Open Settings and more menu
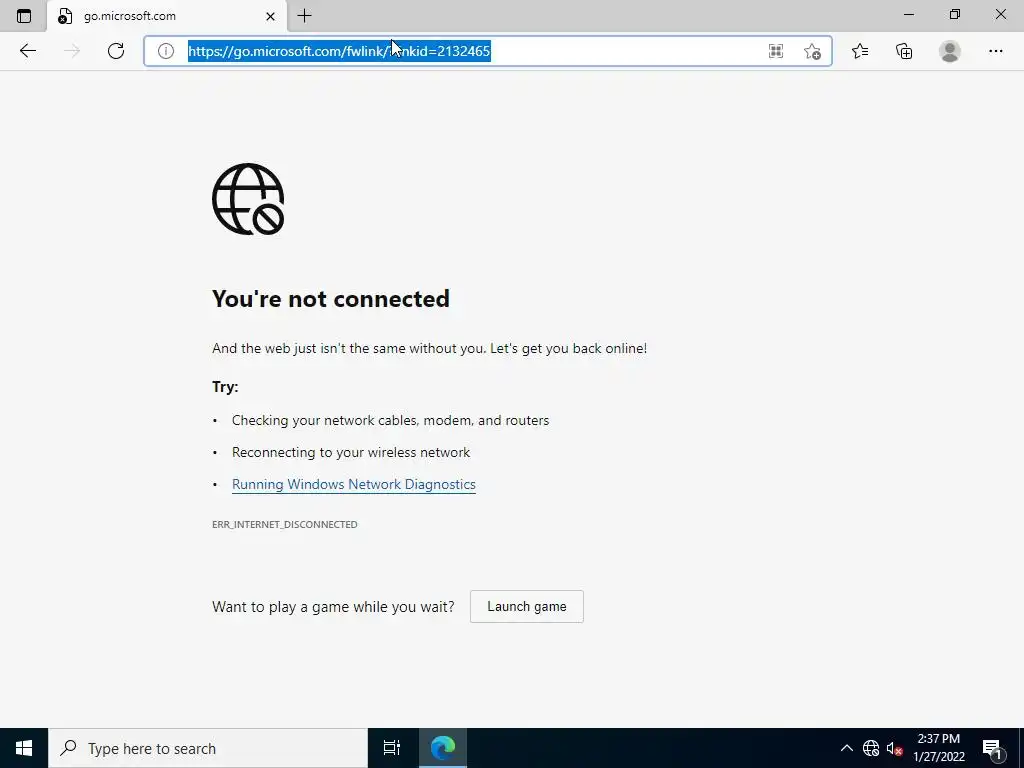Image resolution: width=1024 pixels, height=768 pixels. 995,51
